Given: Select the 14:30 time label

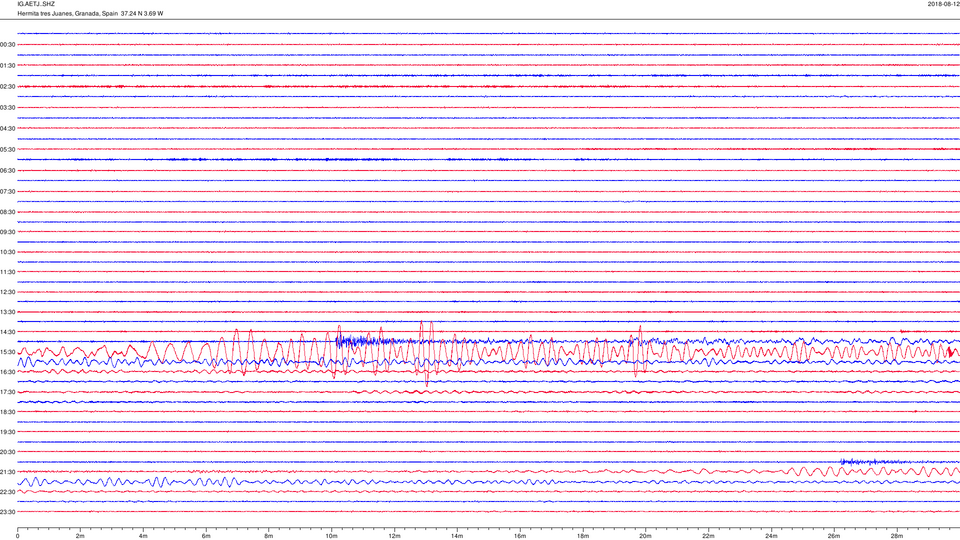Looking at the screenshot, I should pos(7,332).
